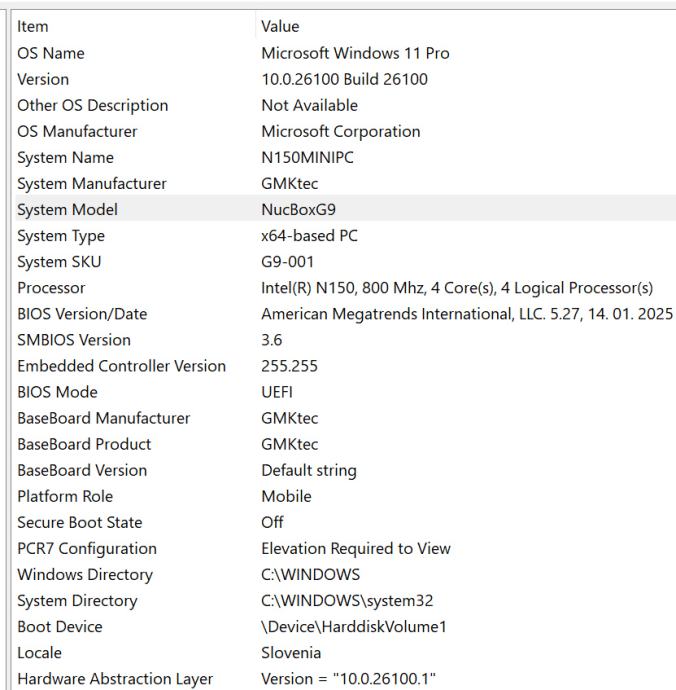Click the Boot Device label
Viewport: 676px width, 690px height.
[60, 627]
